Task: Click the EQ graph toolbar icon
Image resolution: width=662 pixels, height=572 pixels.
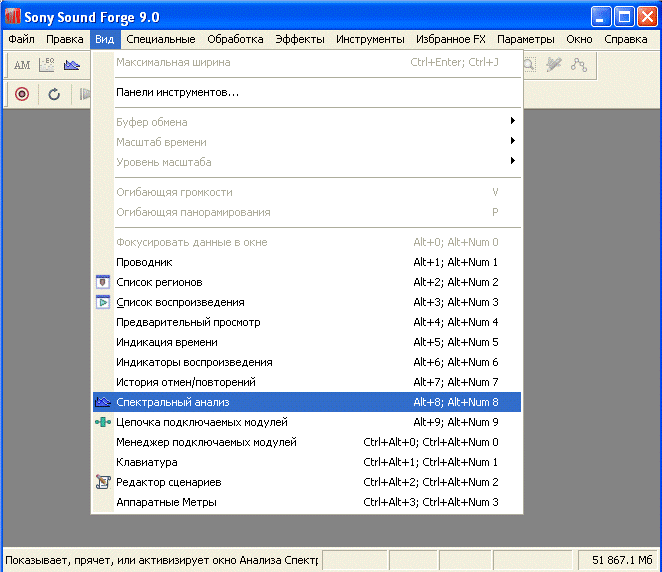Action: coord(46,65)
